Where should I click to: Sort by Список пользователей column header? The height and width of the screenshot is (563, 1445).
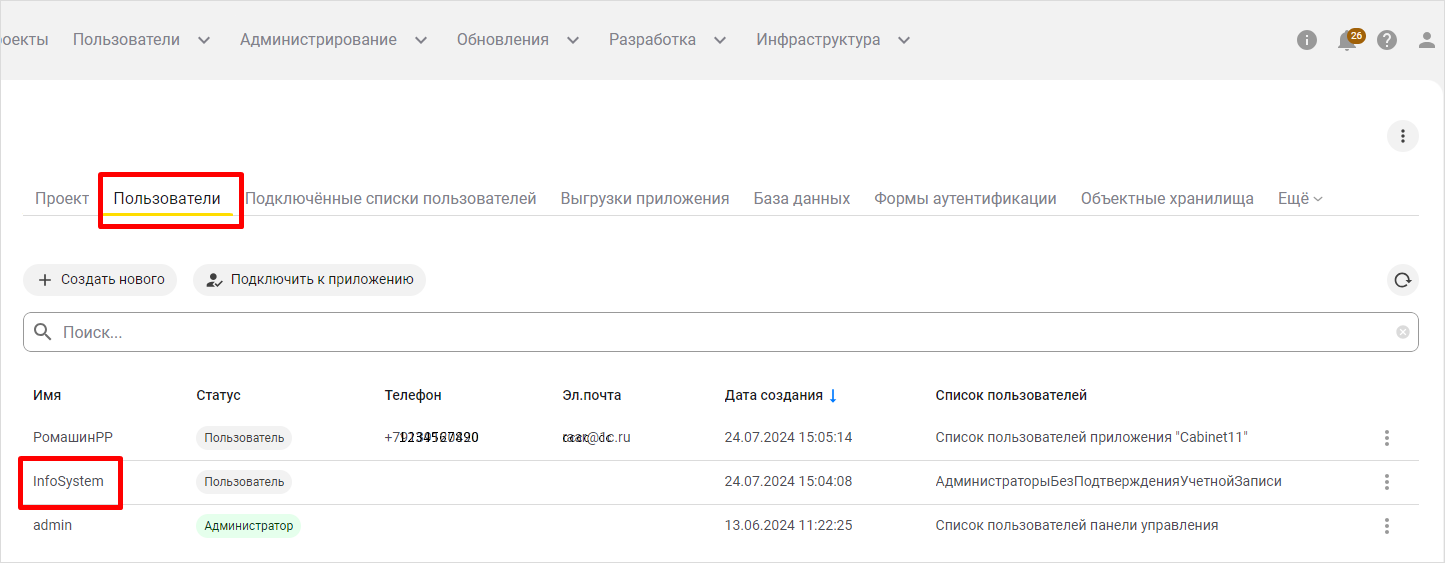click(x=1011, y=396)
